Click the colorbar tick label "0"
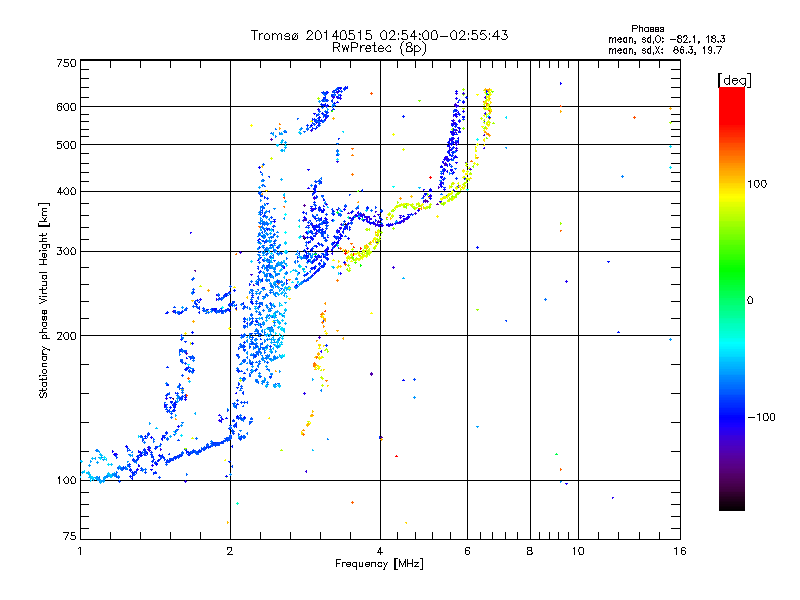Screen dimensions: 800x600 tap(750, 301)
